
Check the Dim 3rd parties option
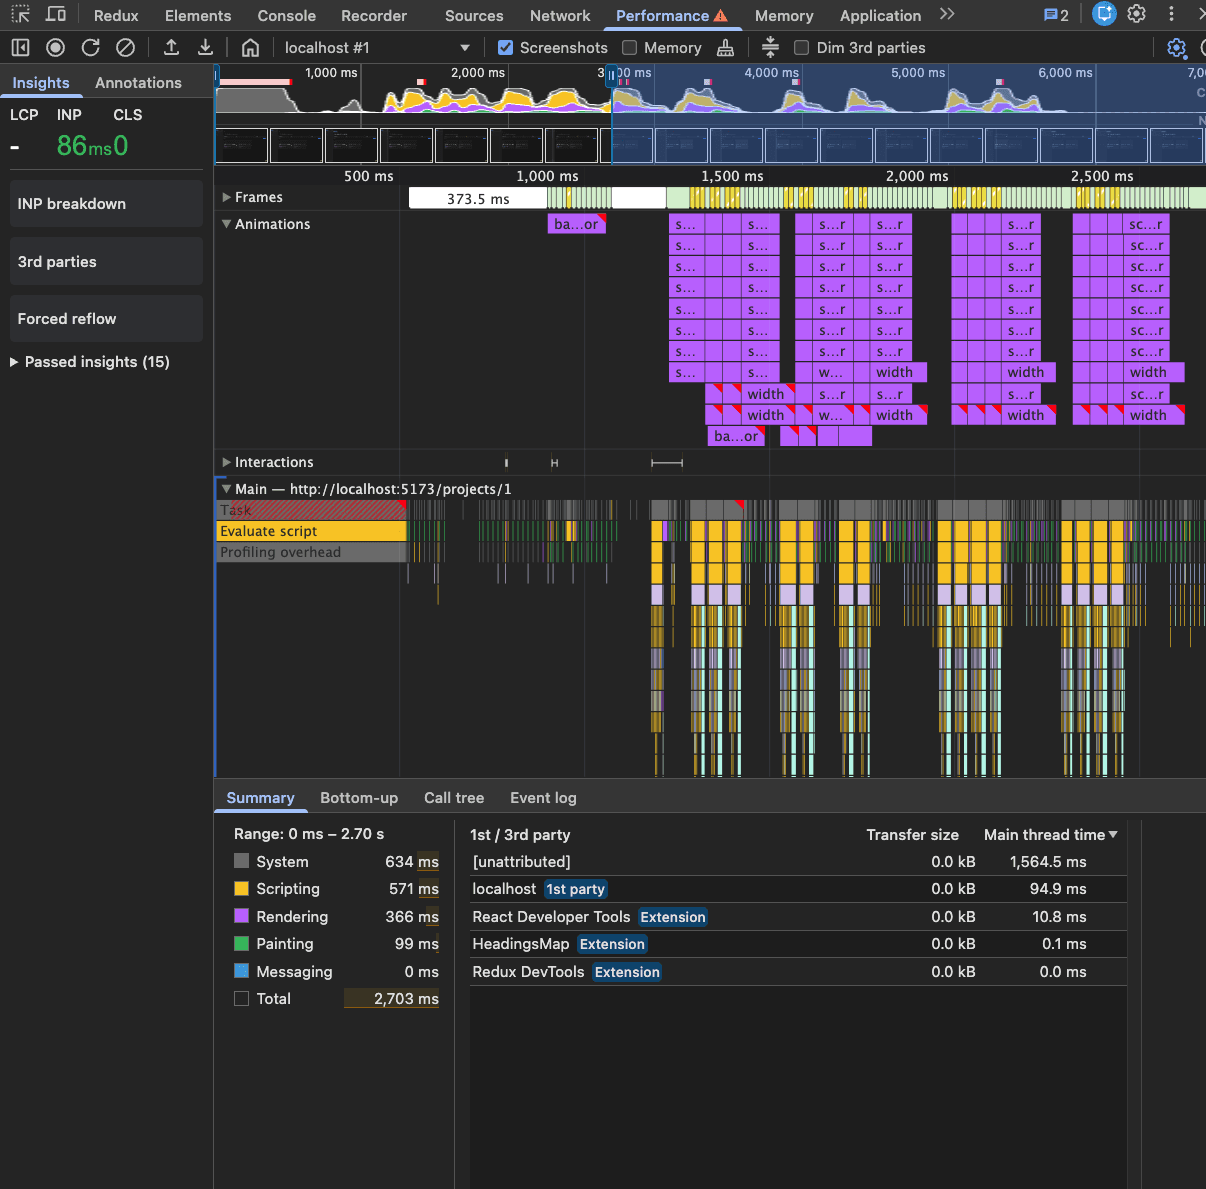click(801, 48)
